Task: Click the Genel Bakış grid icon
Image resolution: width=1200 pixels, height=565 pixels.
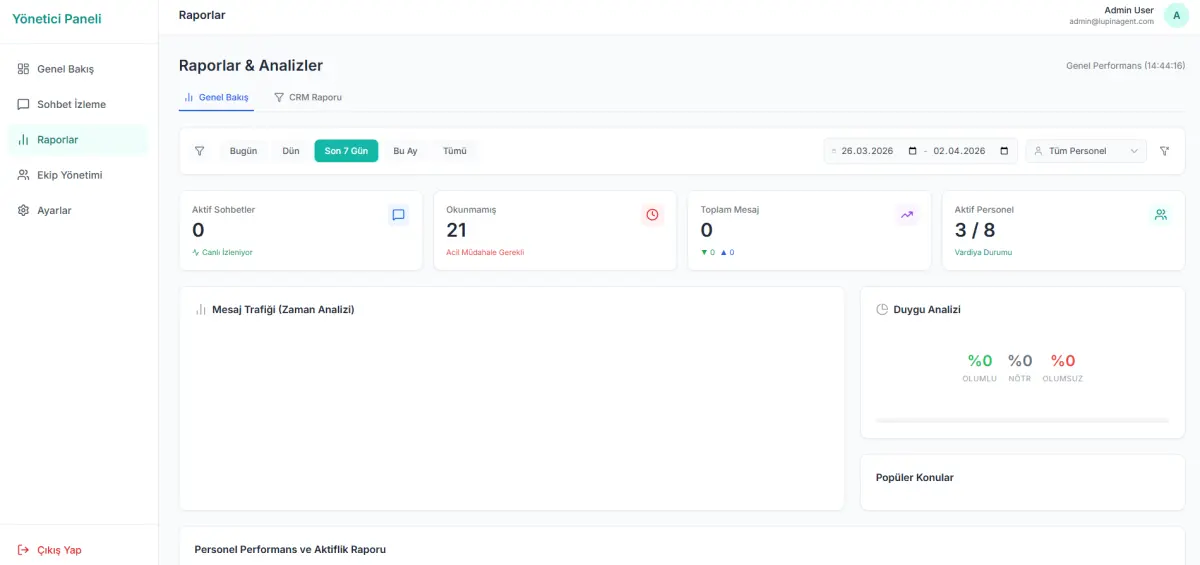Action: point(23,69)
